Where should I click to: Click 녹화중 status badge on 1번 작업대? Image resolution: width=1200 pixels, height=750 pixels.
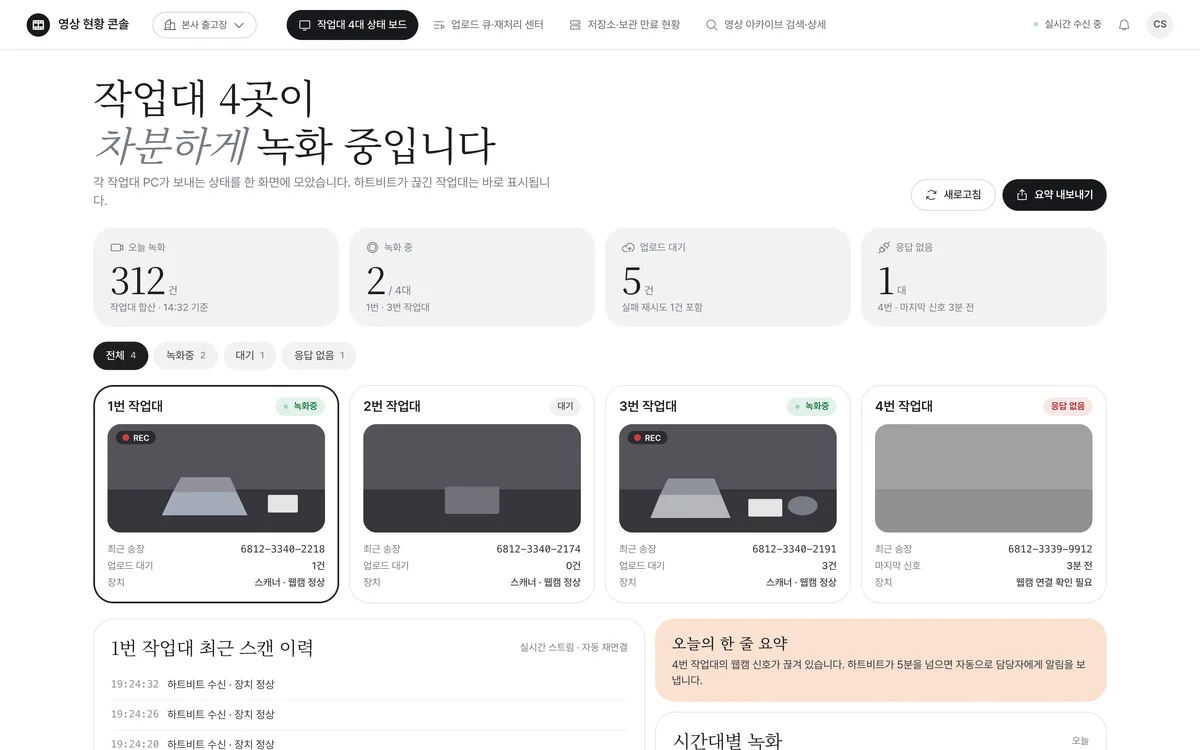tap(300, 406)
